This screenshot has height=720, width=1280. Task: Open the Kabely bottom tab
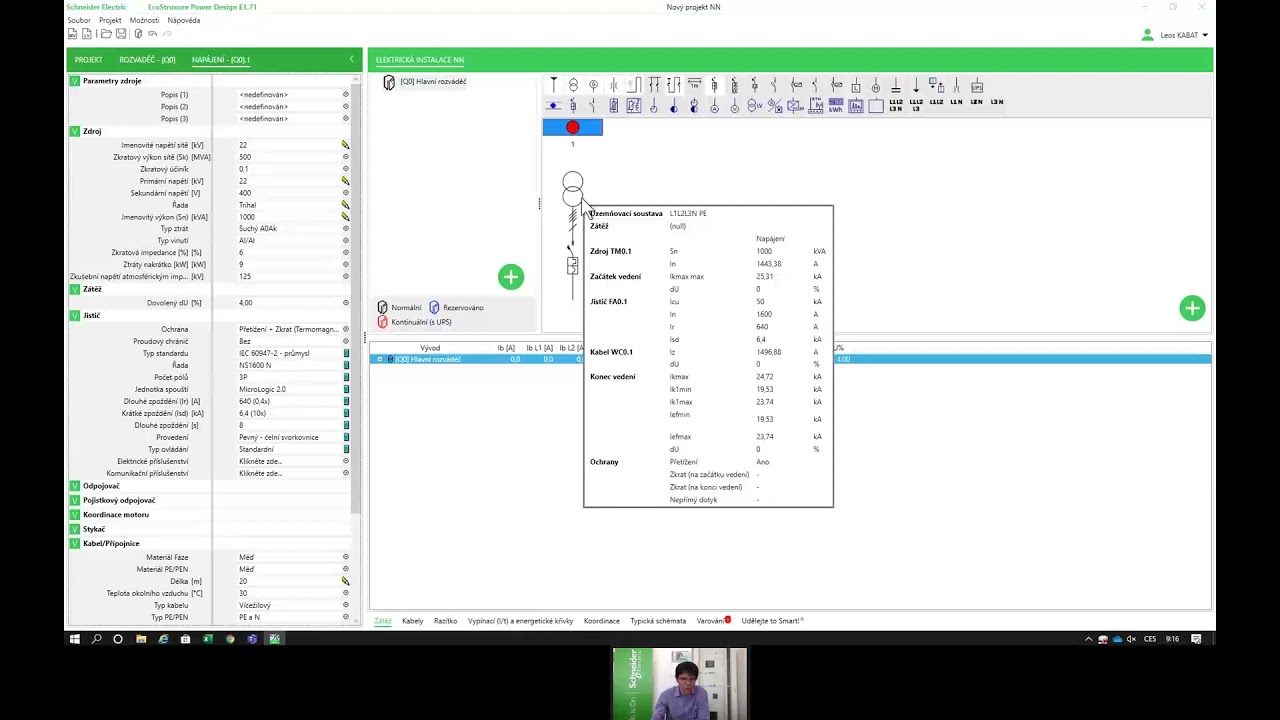click(413, 621)
